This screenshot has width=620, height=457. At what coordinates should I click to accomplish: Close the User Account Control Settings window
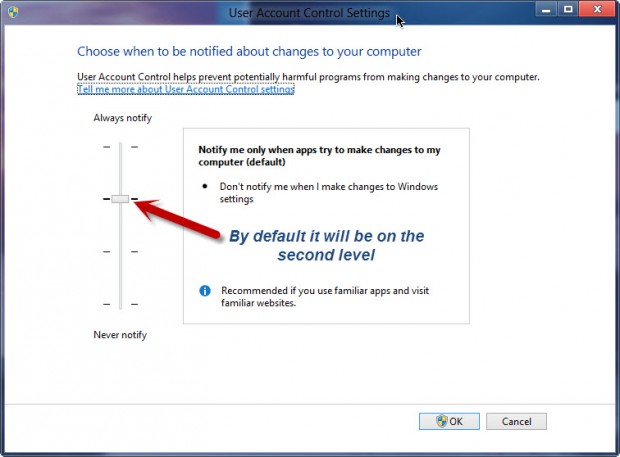597,9
